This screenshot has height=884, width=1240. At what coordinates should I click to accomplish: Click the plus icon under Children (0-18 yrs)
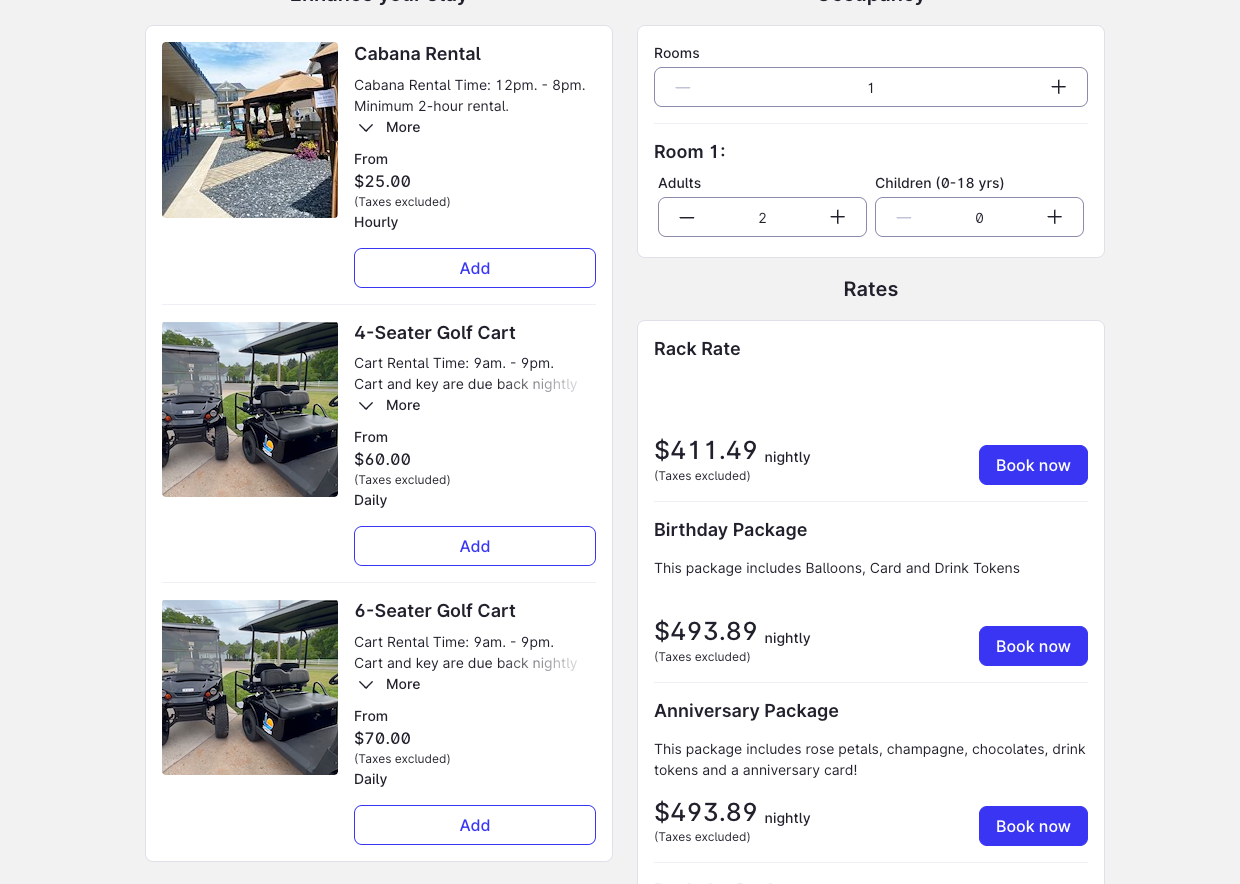[1054, 217]
